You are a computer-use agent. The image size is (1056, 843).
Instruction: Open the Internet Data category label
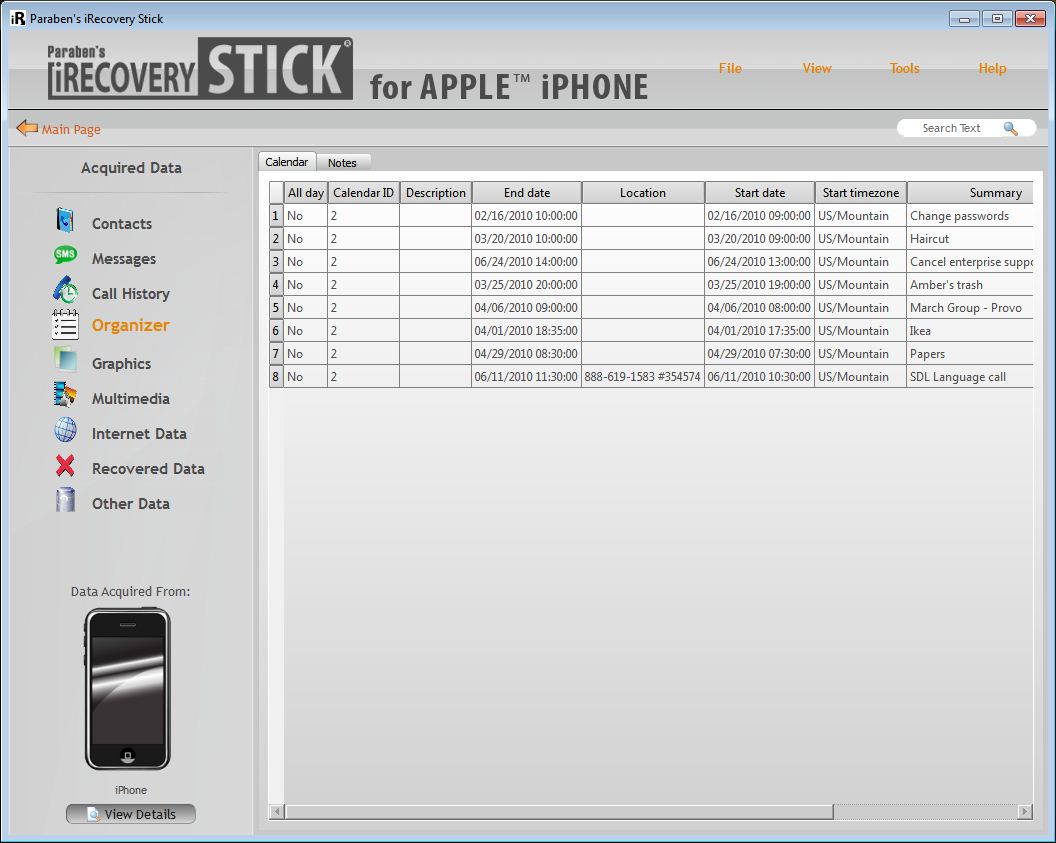point(139,434)
